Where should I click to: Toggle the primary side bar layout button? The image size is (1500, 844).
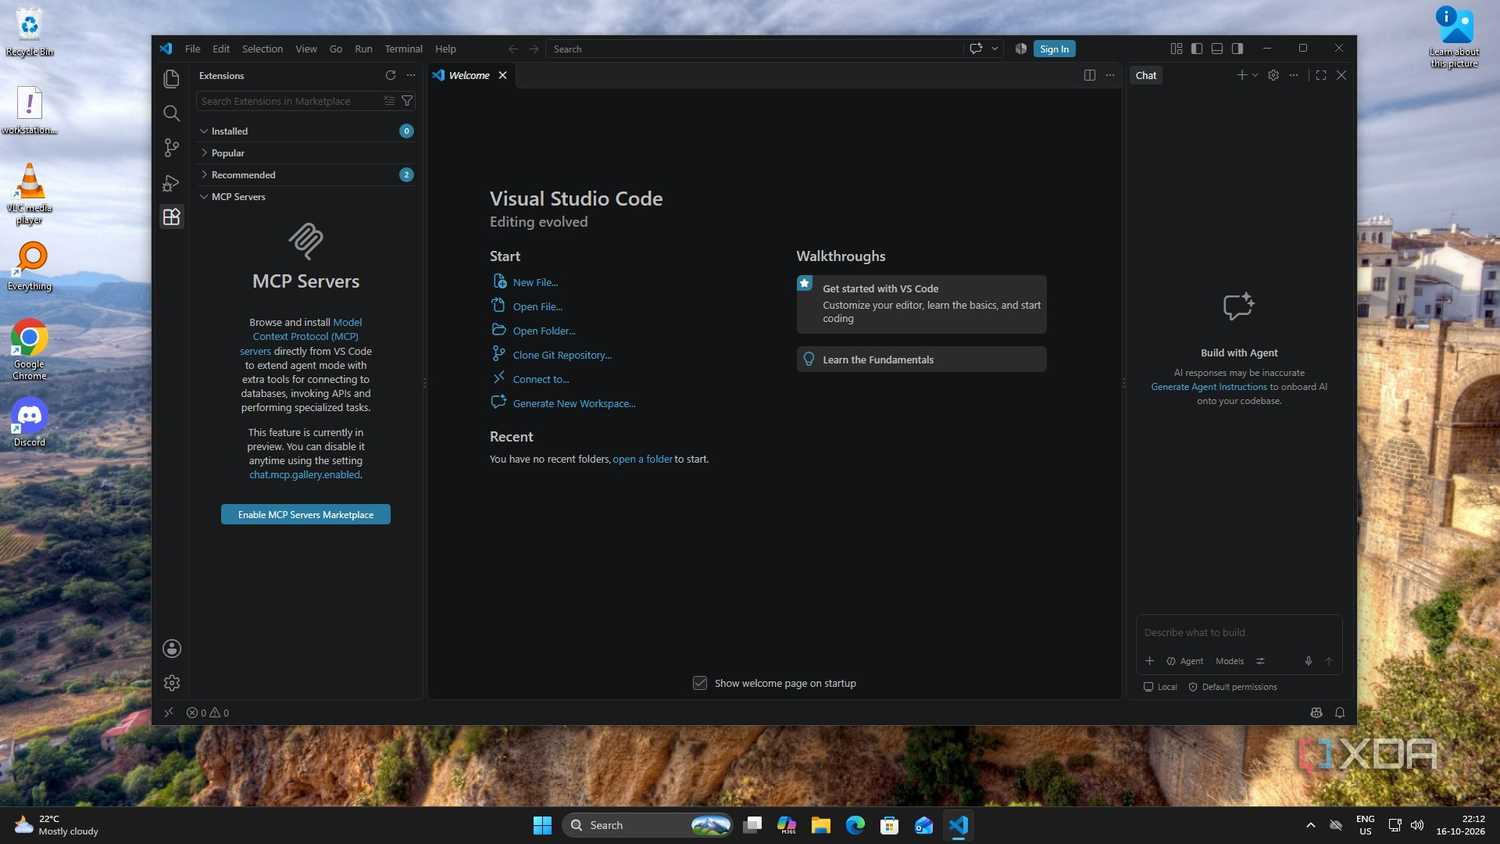click(1197, 48)
